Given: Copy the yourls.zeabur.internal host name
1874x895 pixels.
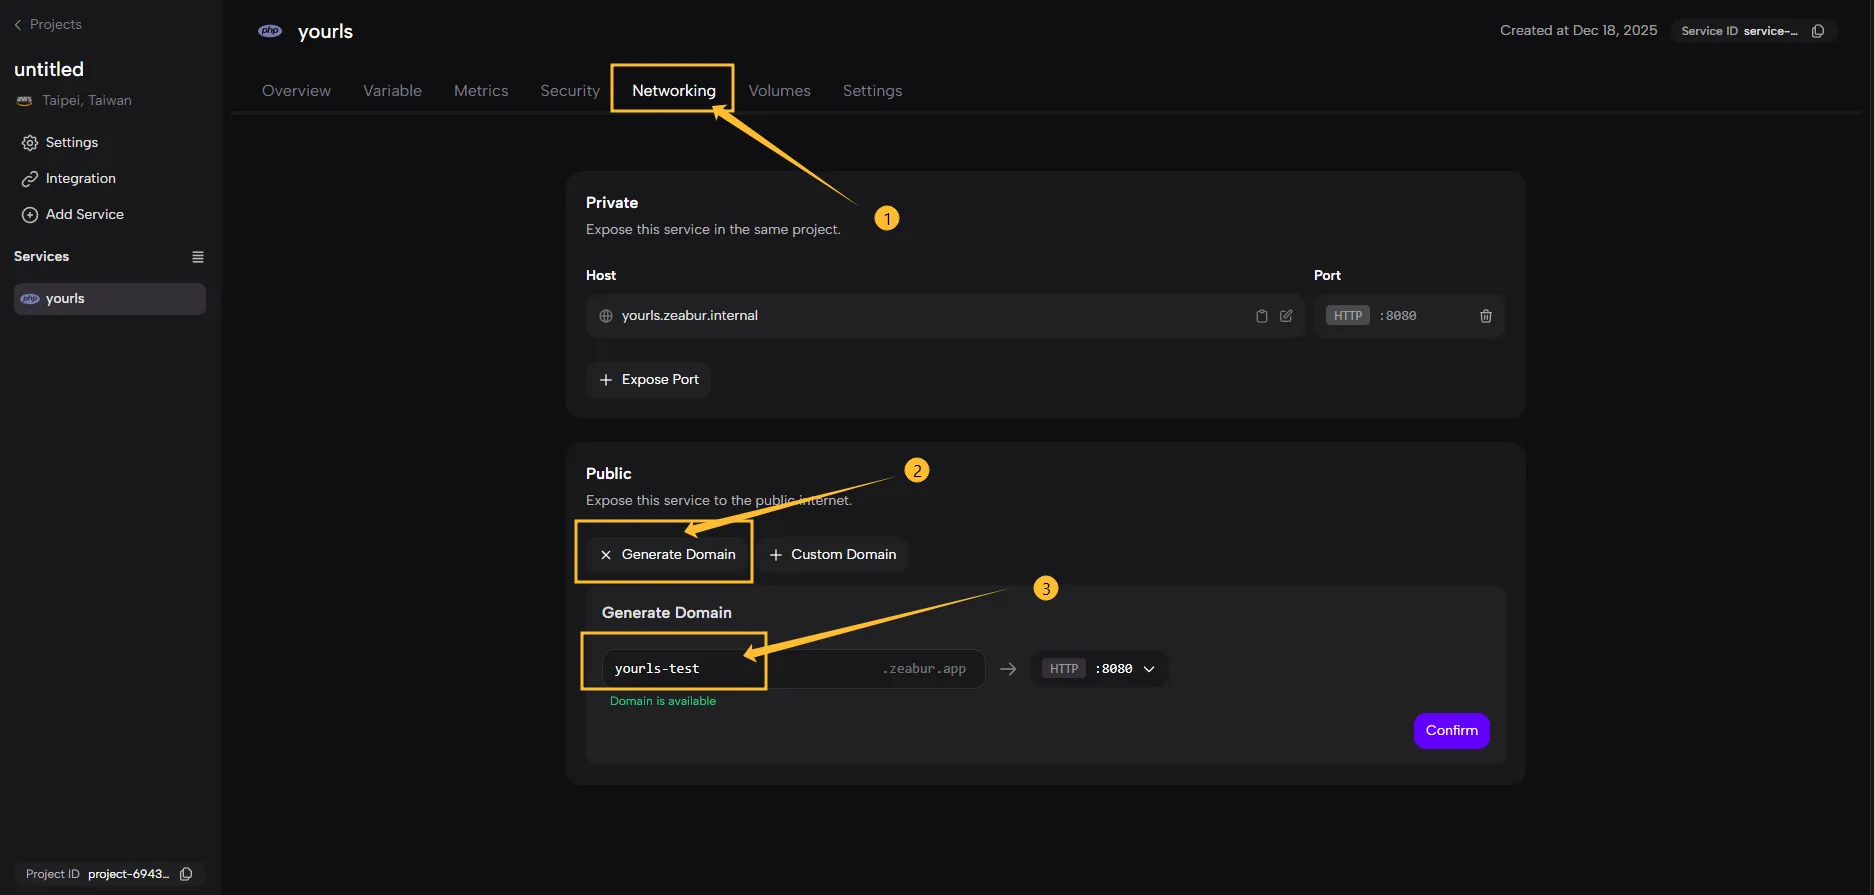Looking at the screenshot, I should click(x=1261, y=316).
